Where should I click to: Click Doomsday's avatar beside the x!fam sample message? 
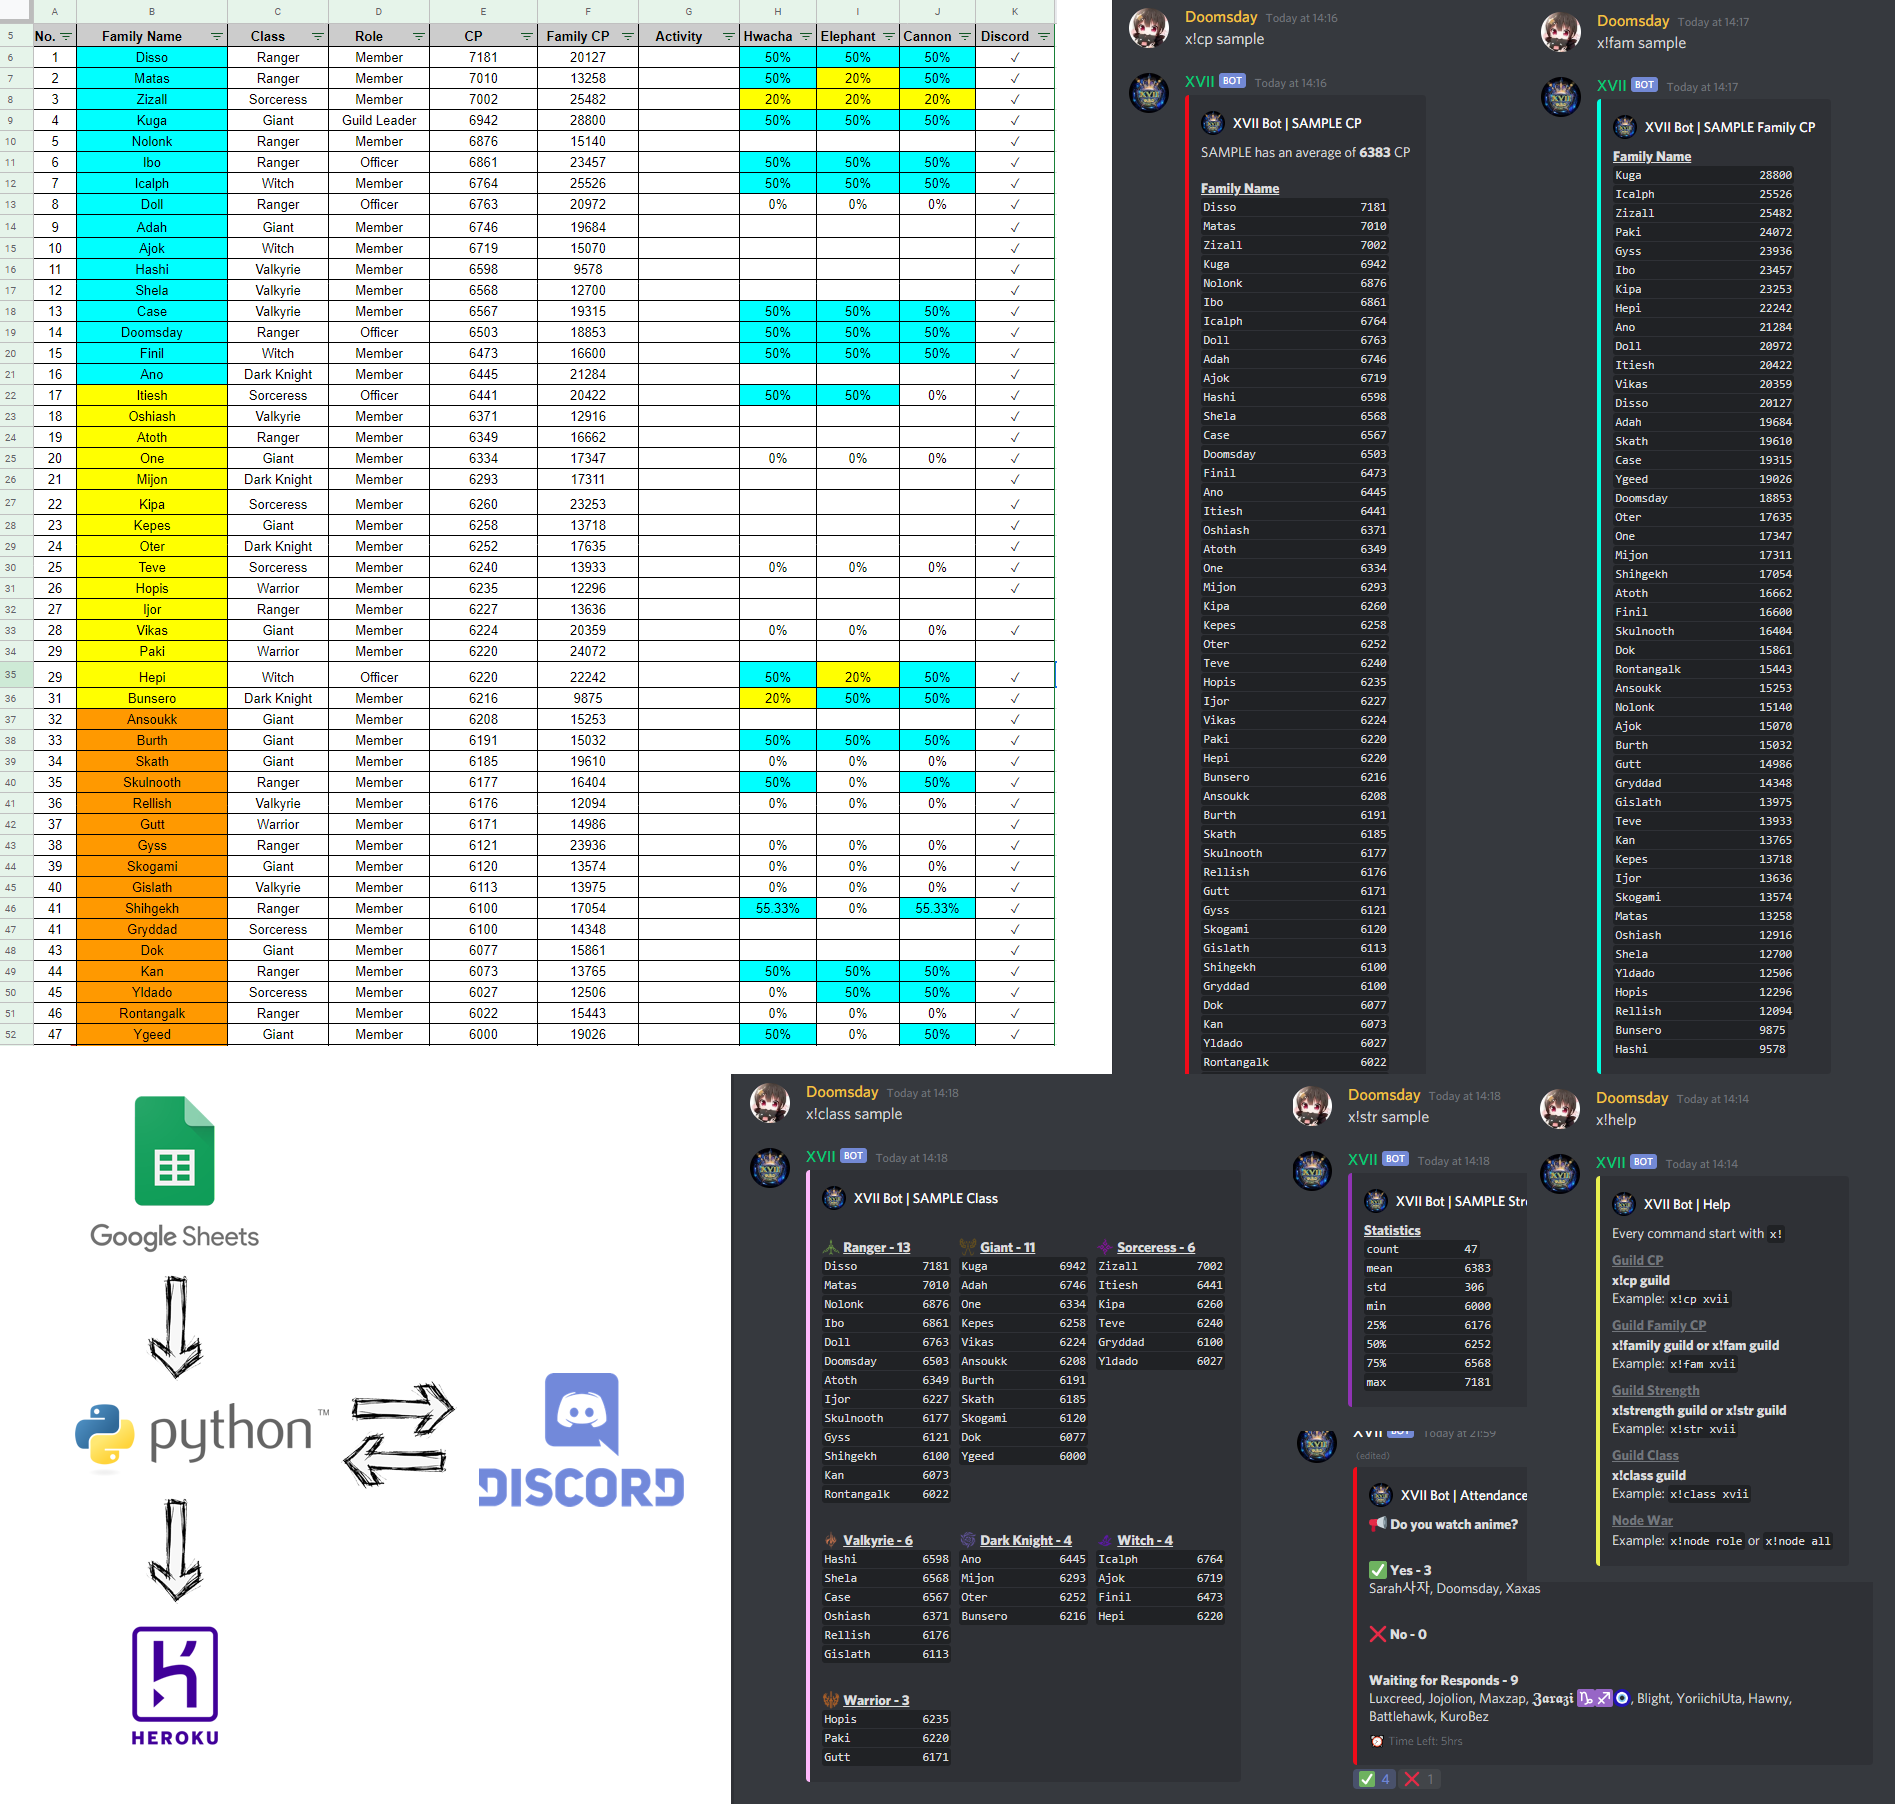(x=1561, y=32)
